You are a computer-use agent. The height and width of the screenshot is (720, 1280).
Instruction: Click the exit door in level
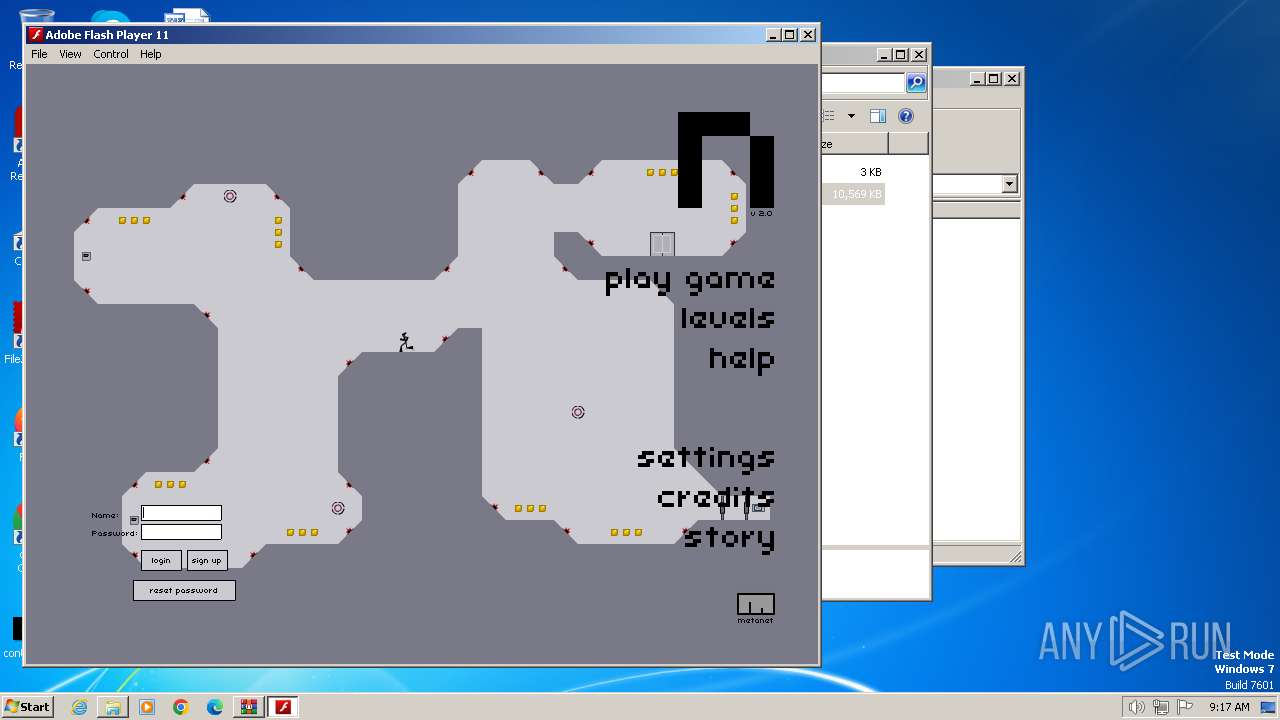[x=662, y=244]
